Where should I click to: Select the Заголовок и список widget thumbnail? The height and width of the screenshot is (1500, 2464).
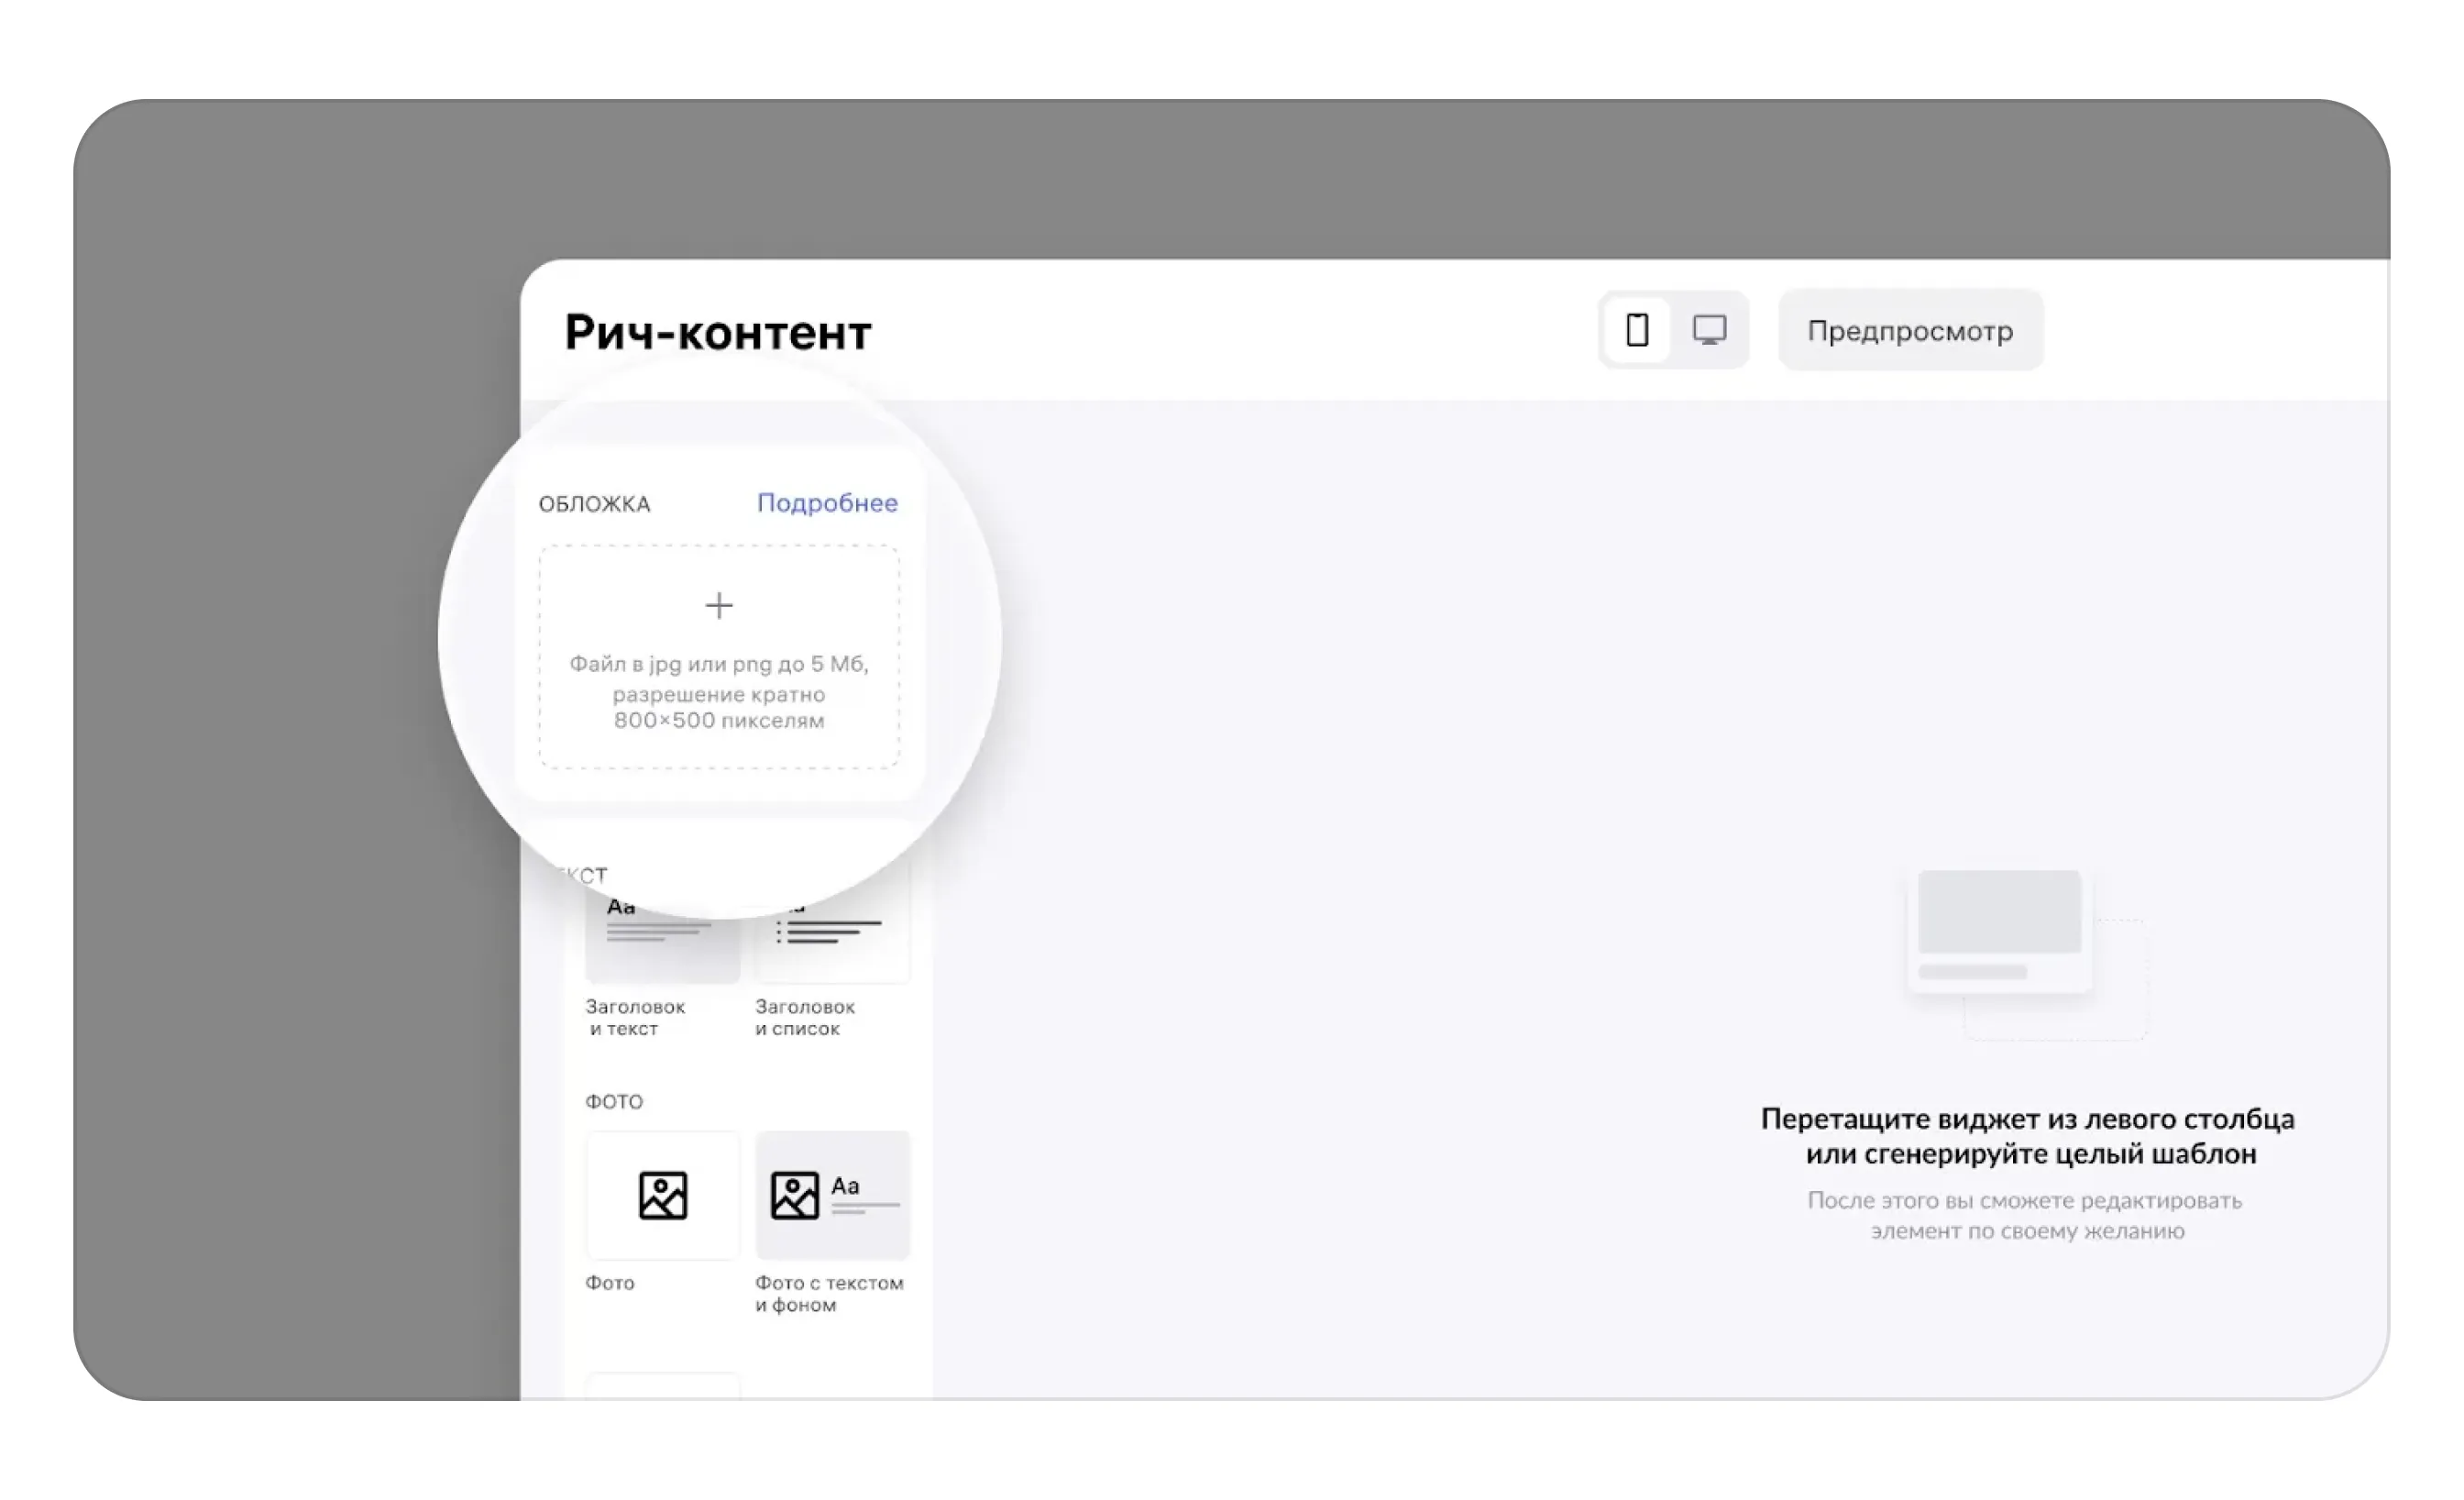832,945
